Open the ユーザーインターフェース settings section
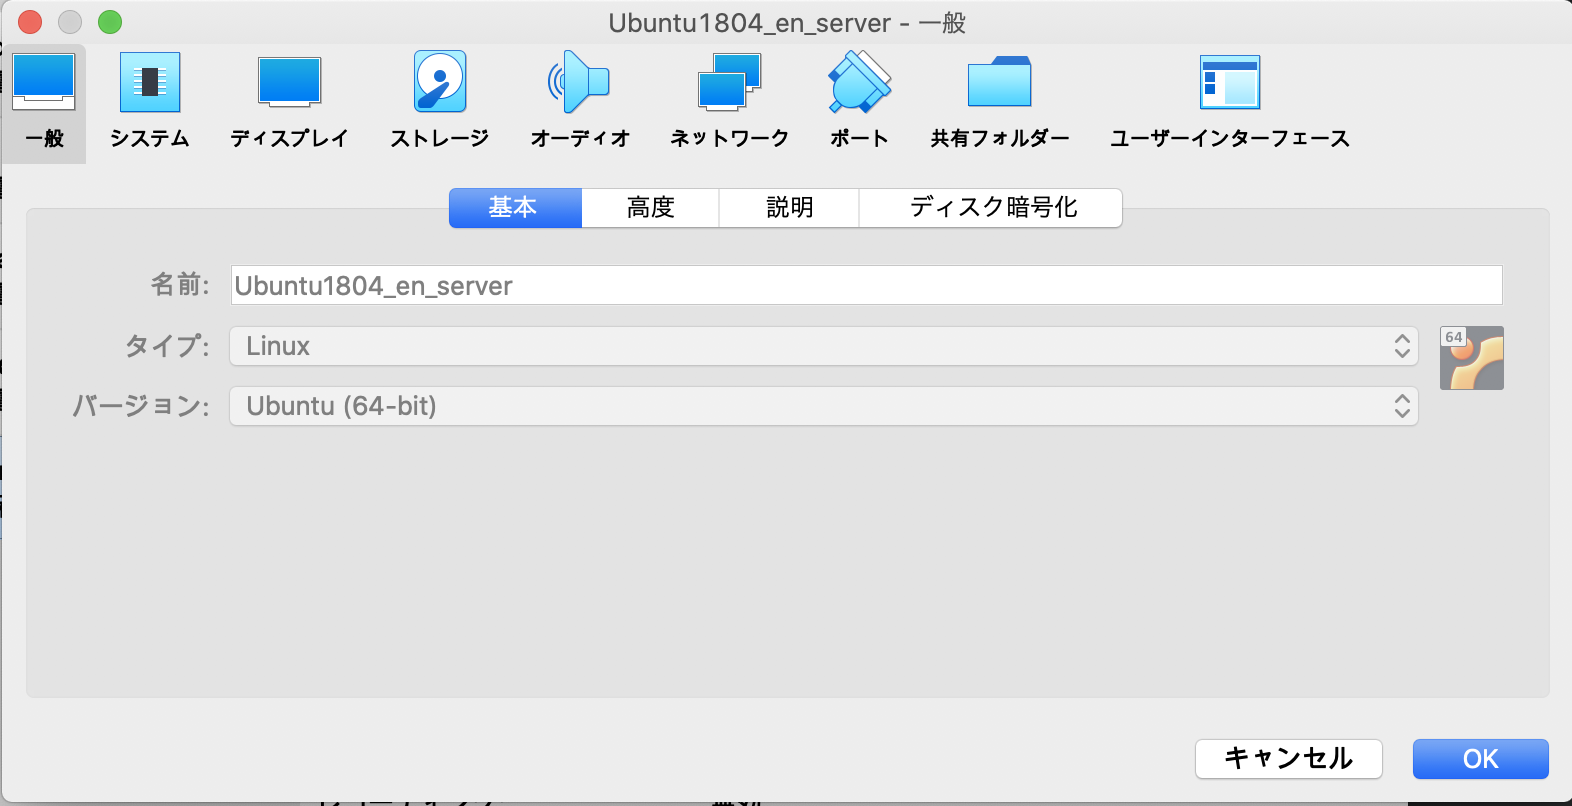 (x=1230, y=103)
